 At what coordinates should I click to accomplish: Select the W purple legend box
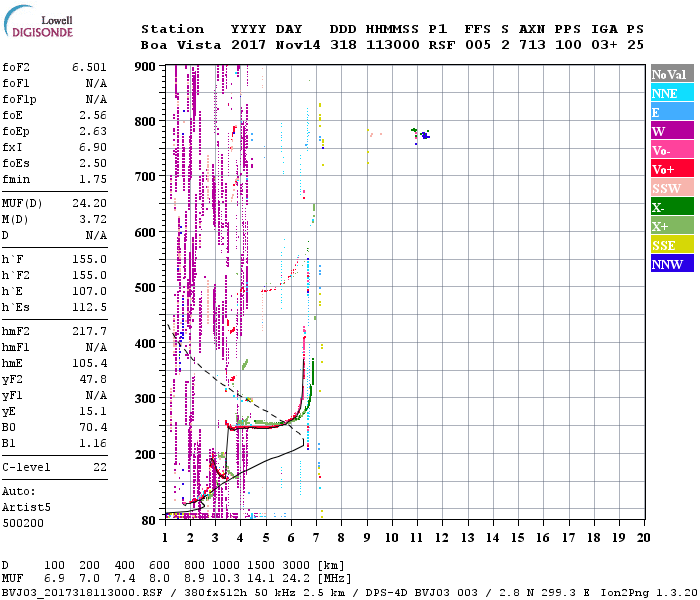[671, 131]
